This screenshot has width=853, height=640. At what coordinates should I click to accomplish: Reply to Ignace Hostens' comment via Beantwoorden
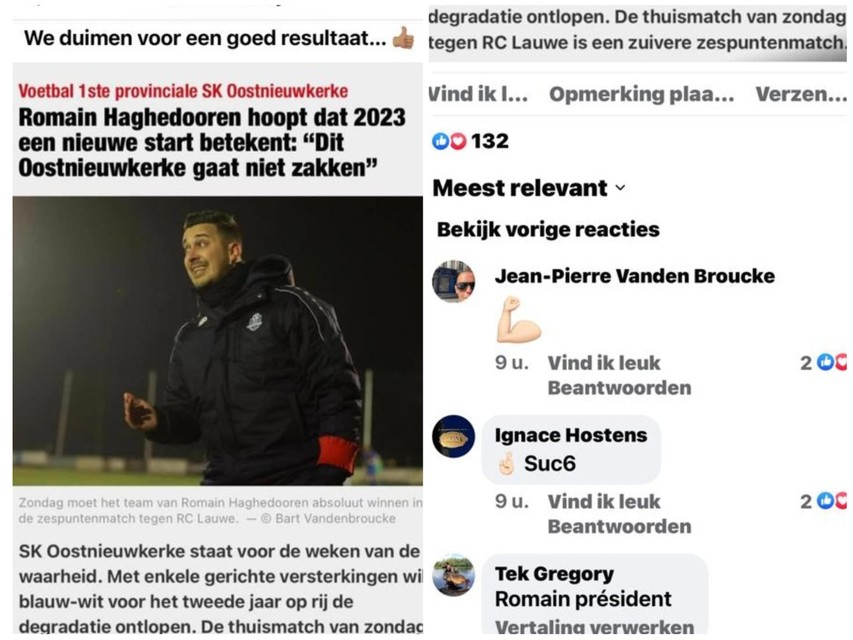coord(619,527)
